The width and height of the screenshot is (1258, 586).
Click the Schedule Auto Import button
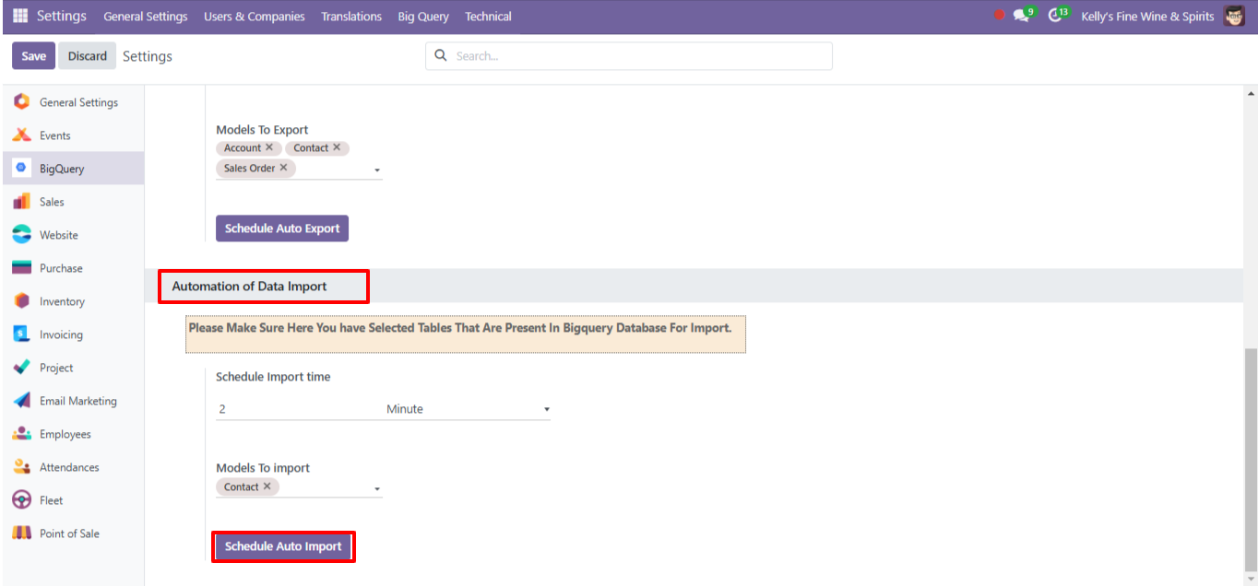pos(283,547)
